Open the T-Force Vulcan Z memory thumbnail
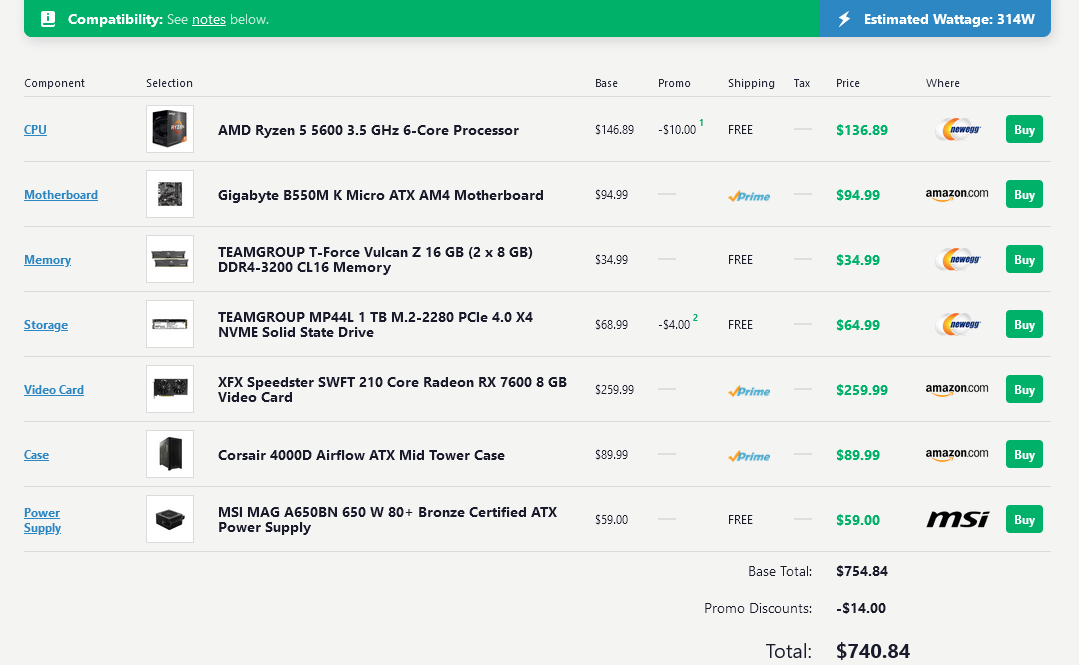 click(170, 259)
